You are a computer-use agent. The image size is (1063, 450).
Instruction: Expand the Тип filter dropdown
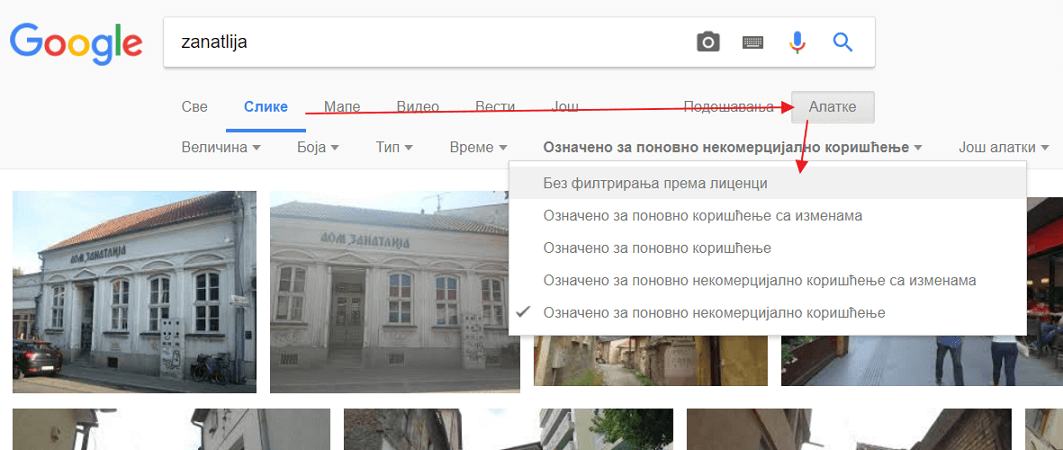point(394,147)
